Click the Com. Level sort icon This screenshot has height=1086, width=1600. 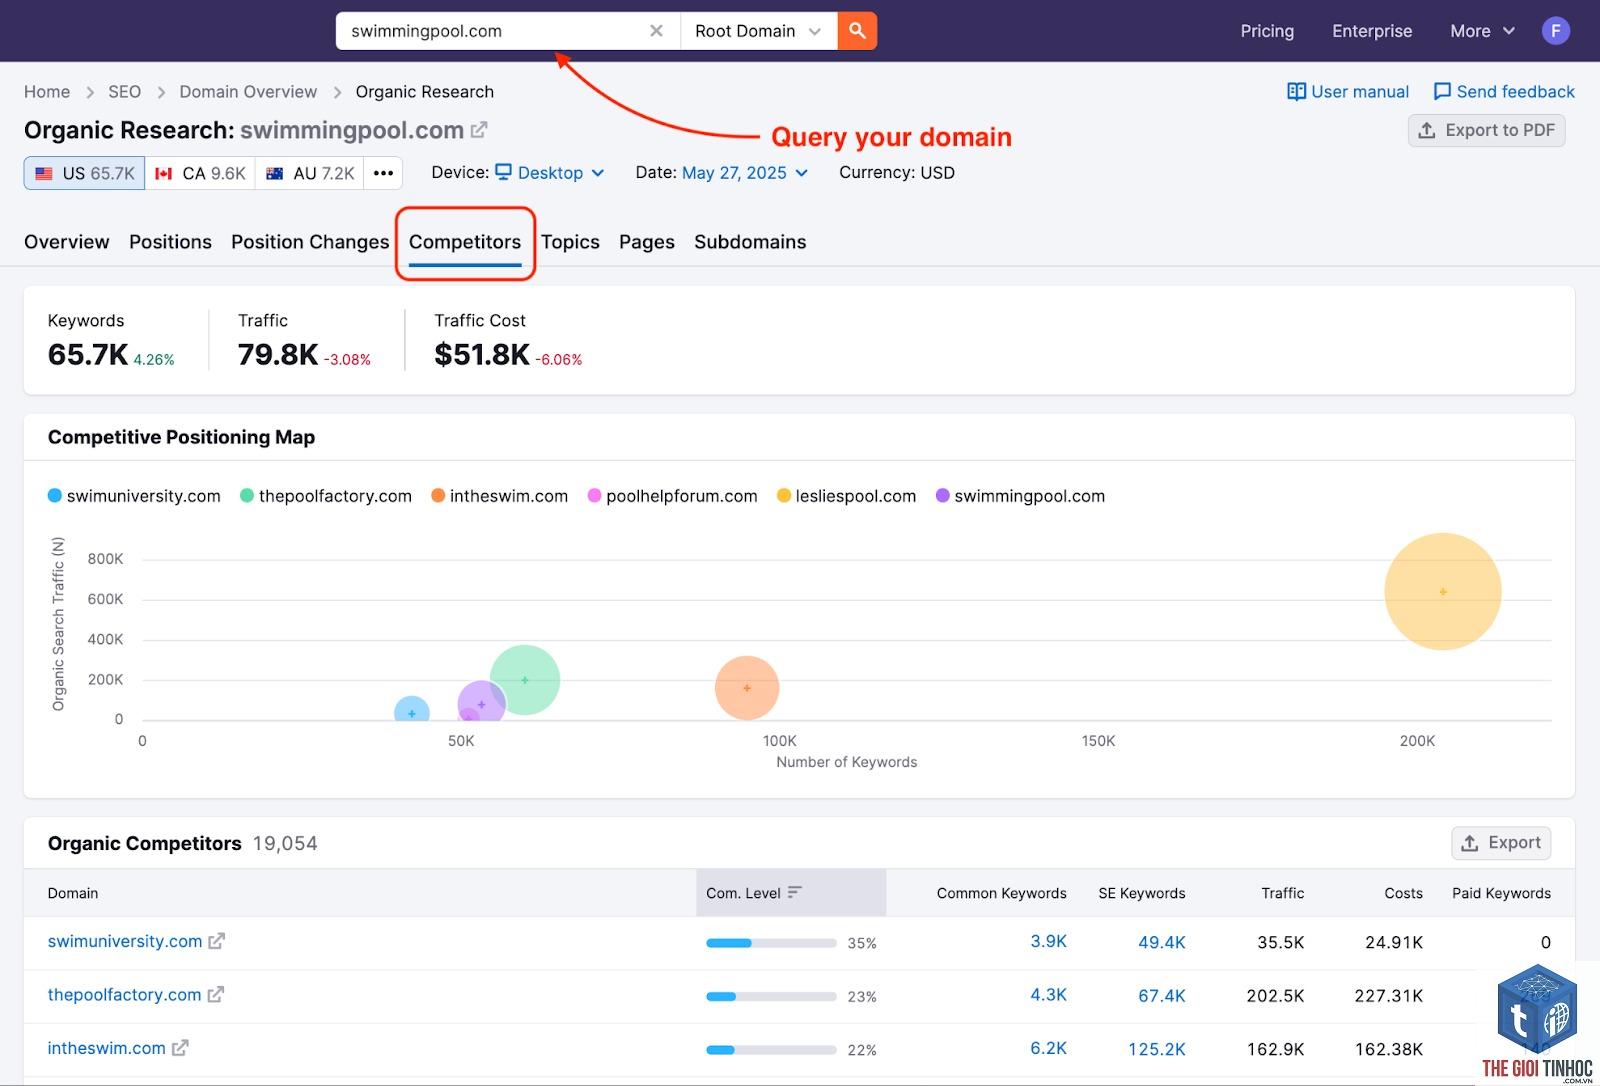click(795, 892)
